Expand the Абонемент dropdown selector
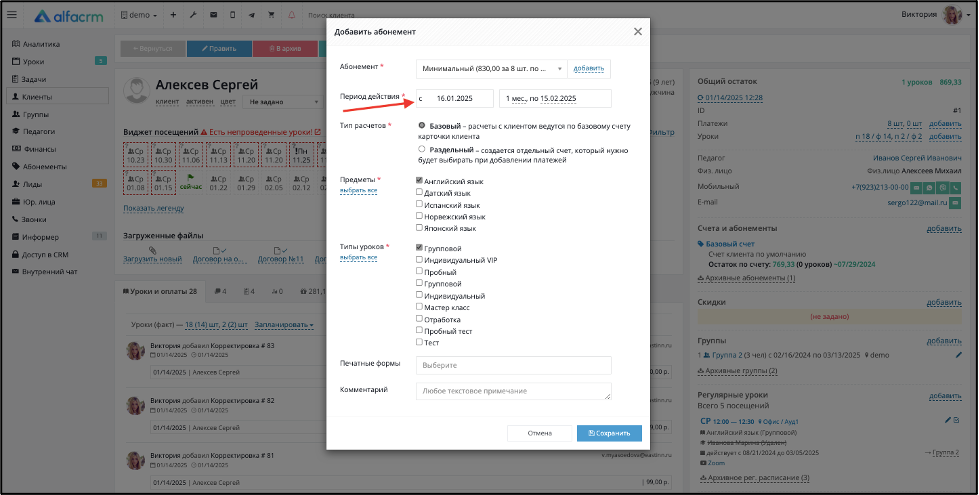 click(491, 69)
